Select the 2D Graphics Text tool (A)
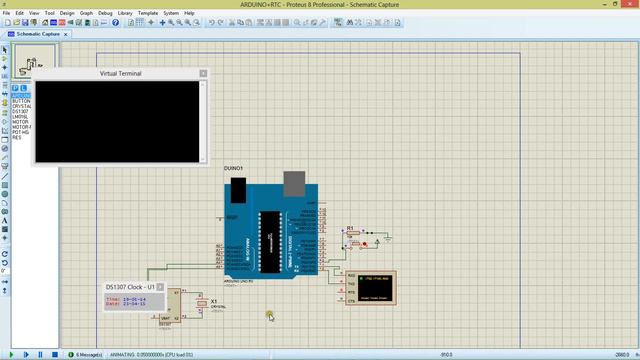 coord(5,220)
